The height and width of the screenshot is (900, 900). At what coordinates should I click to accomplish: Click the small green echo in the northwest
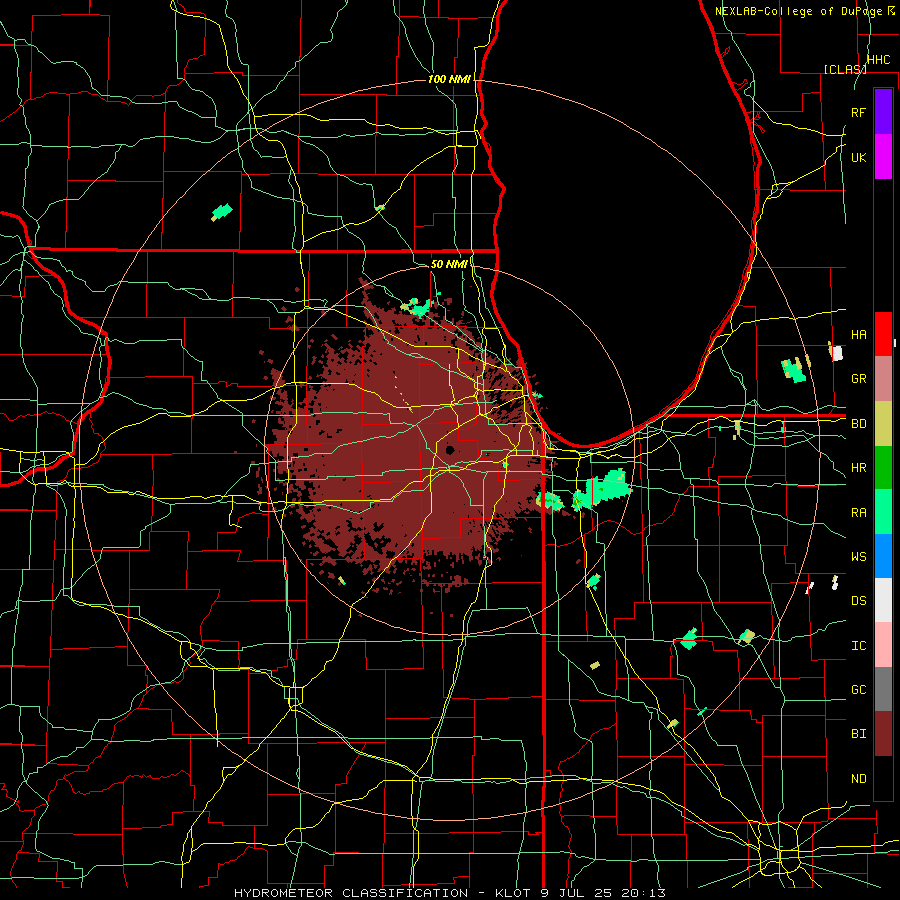pos(222,212)
